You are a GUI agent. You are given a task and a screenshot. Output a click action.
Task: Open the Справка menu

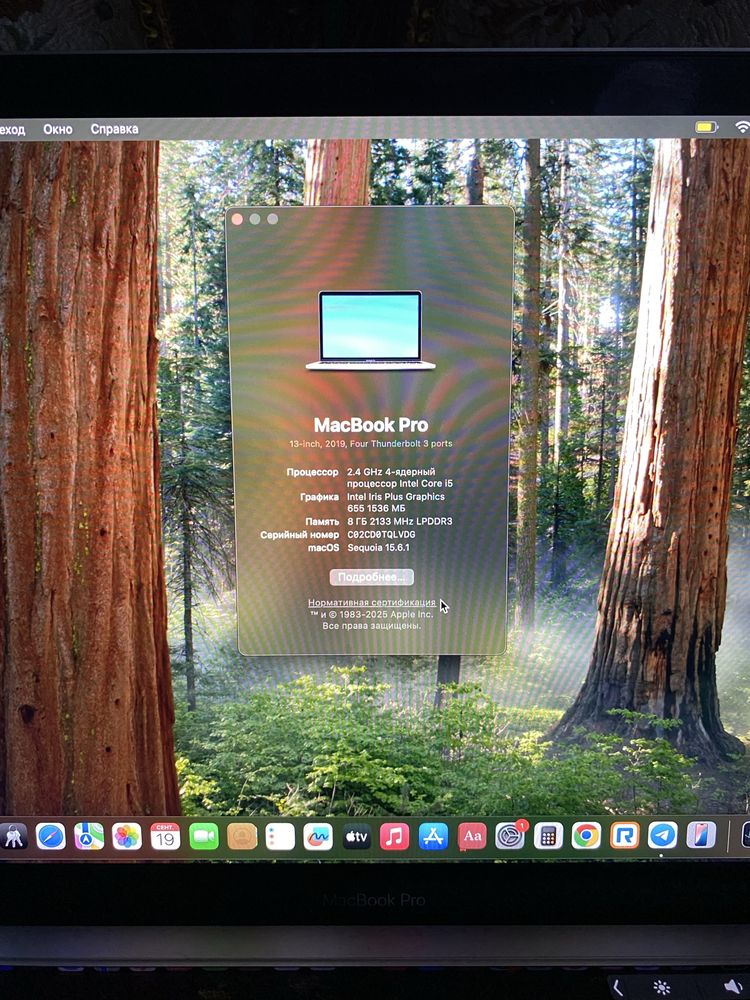point(114,129)
